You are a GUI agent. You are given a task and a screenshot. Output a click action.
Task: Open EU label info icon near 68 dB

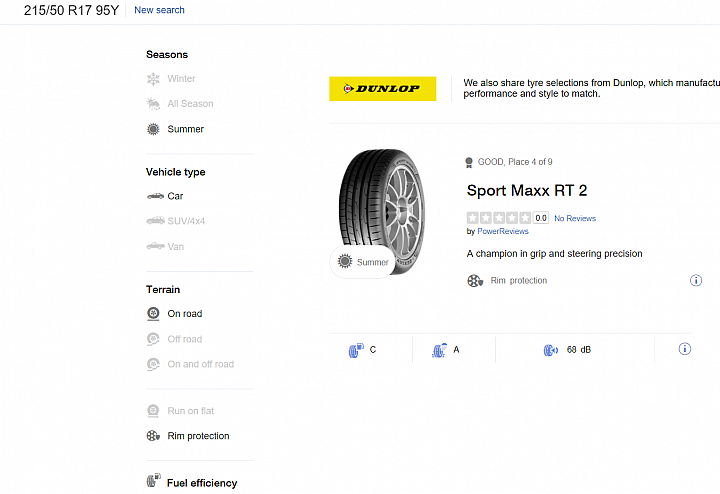pyautogui.click(x=684, y=349)
